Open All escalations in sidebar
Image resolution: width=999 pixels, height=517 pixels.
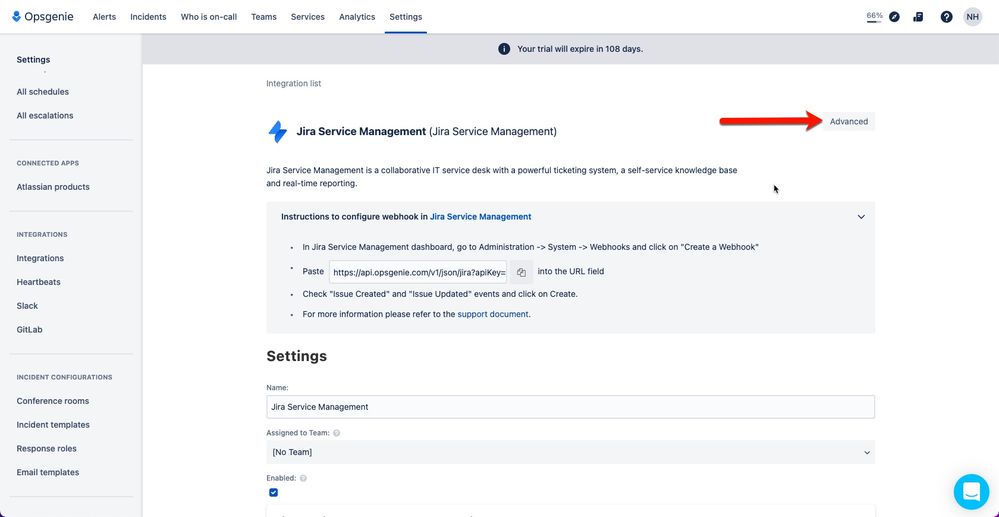[x=45, y=115]
